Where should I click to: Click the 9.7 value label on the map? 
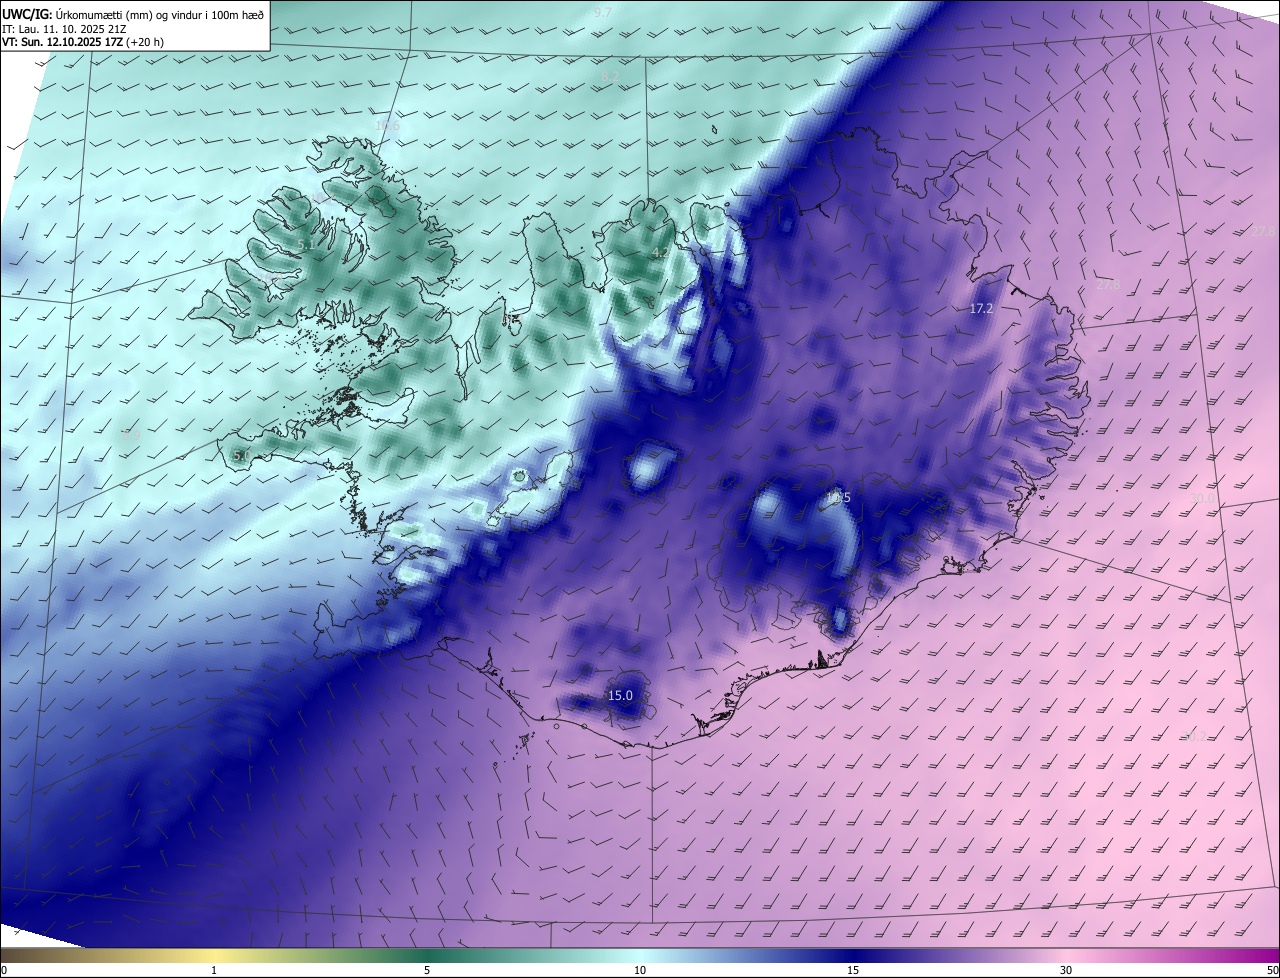pos(602,12)
